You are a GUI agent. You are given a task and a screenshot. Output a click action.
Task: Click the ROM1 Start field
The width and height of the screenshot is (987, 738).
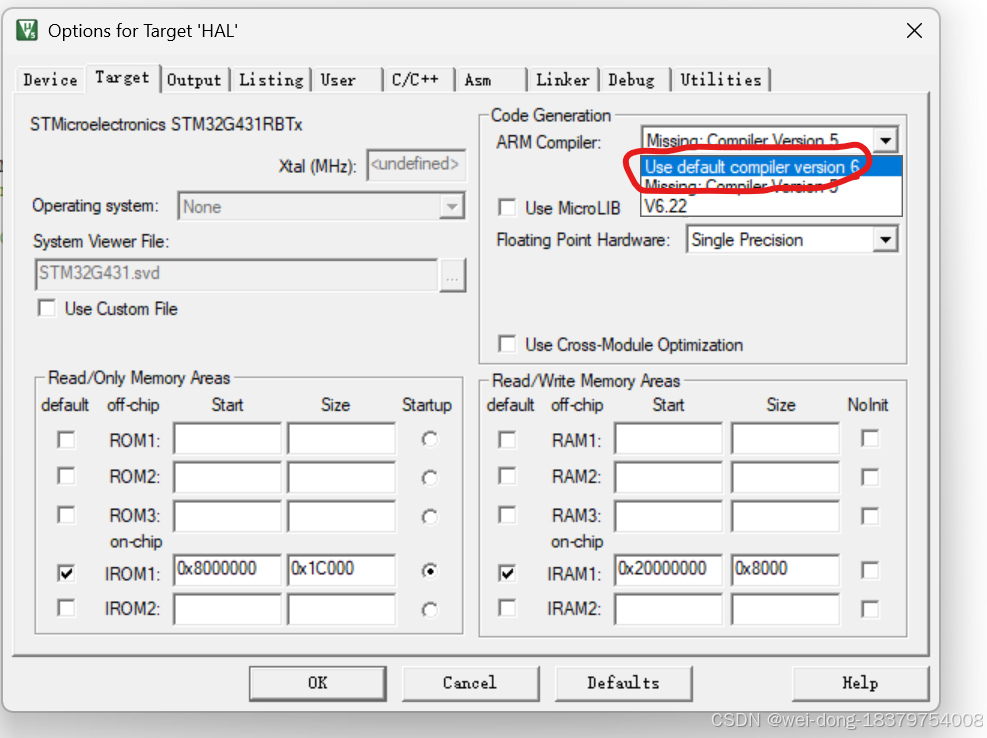[x=227, y=439]
